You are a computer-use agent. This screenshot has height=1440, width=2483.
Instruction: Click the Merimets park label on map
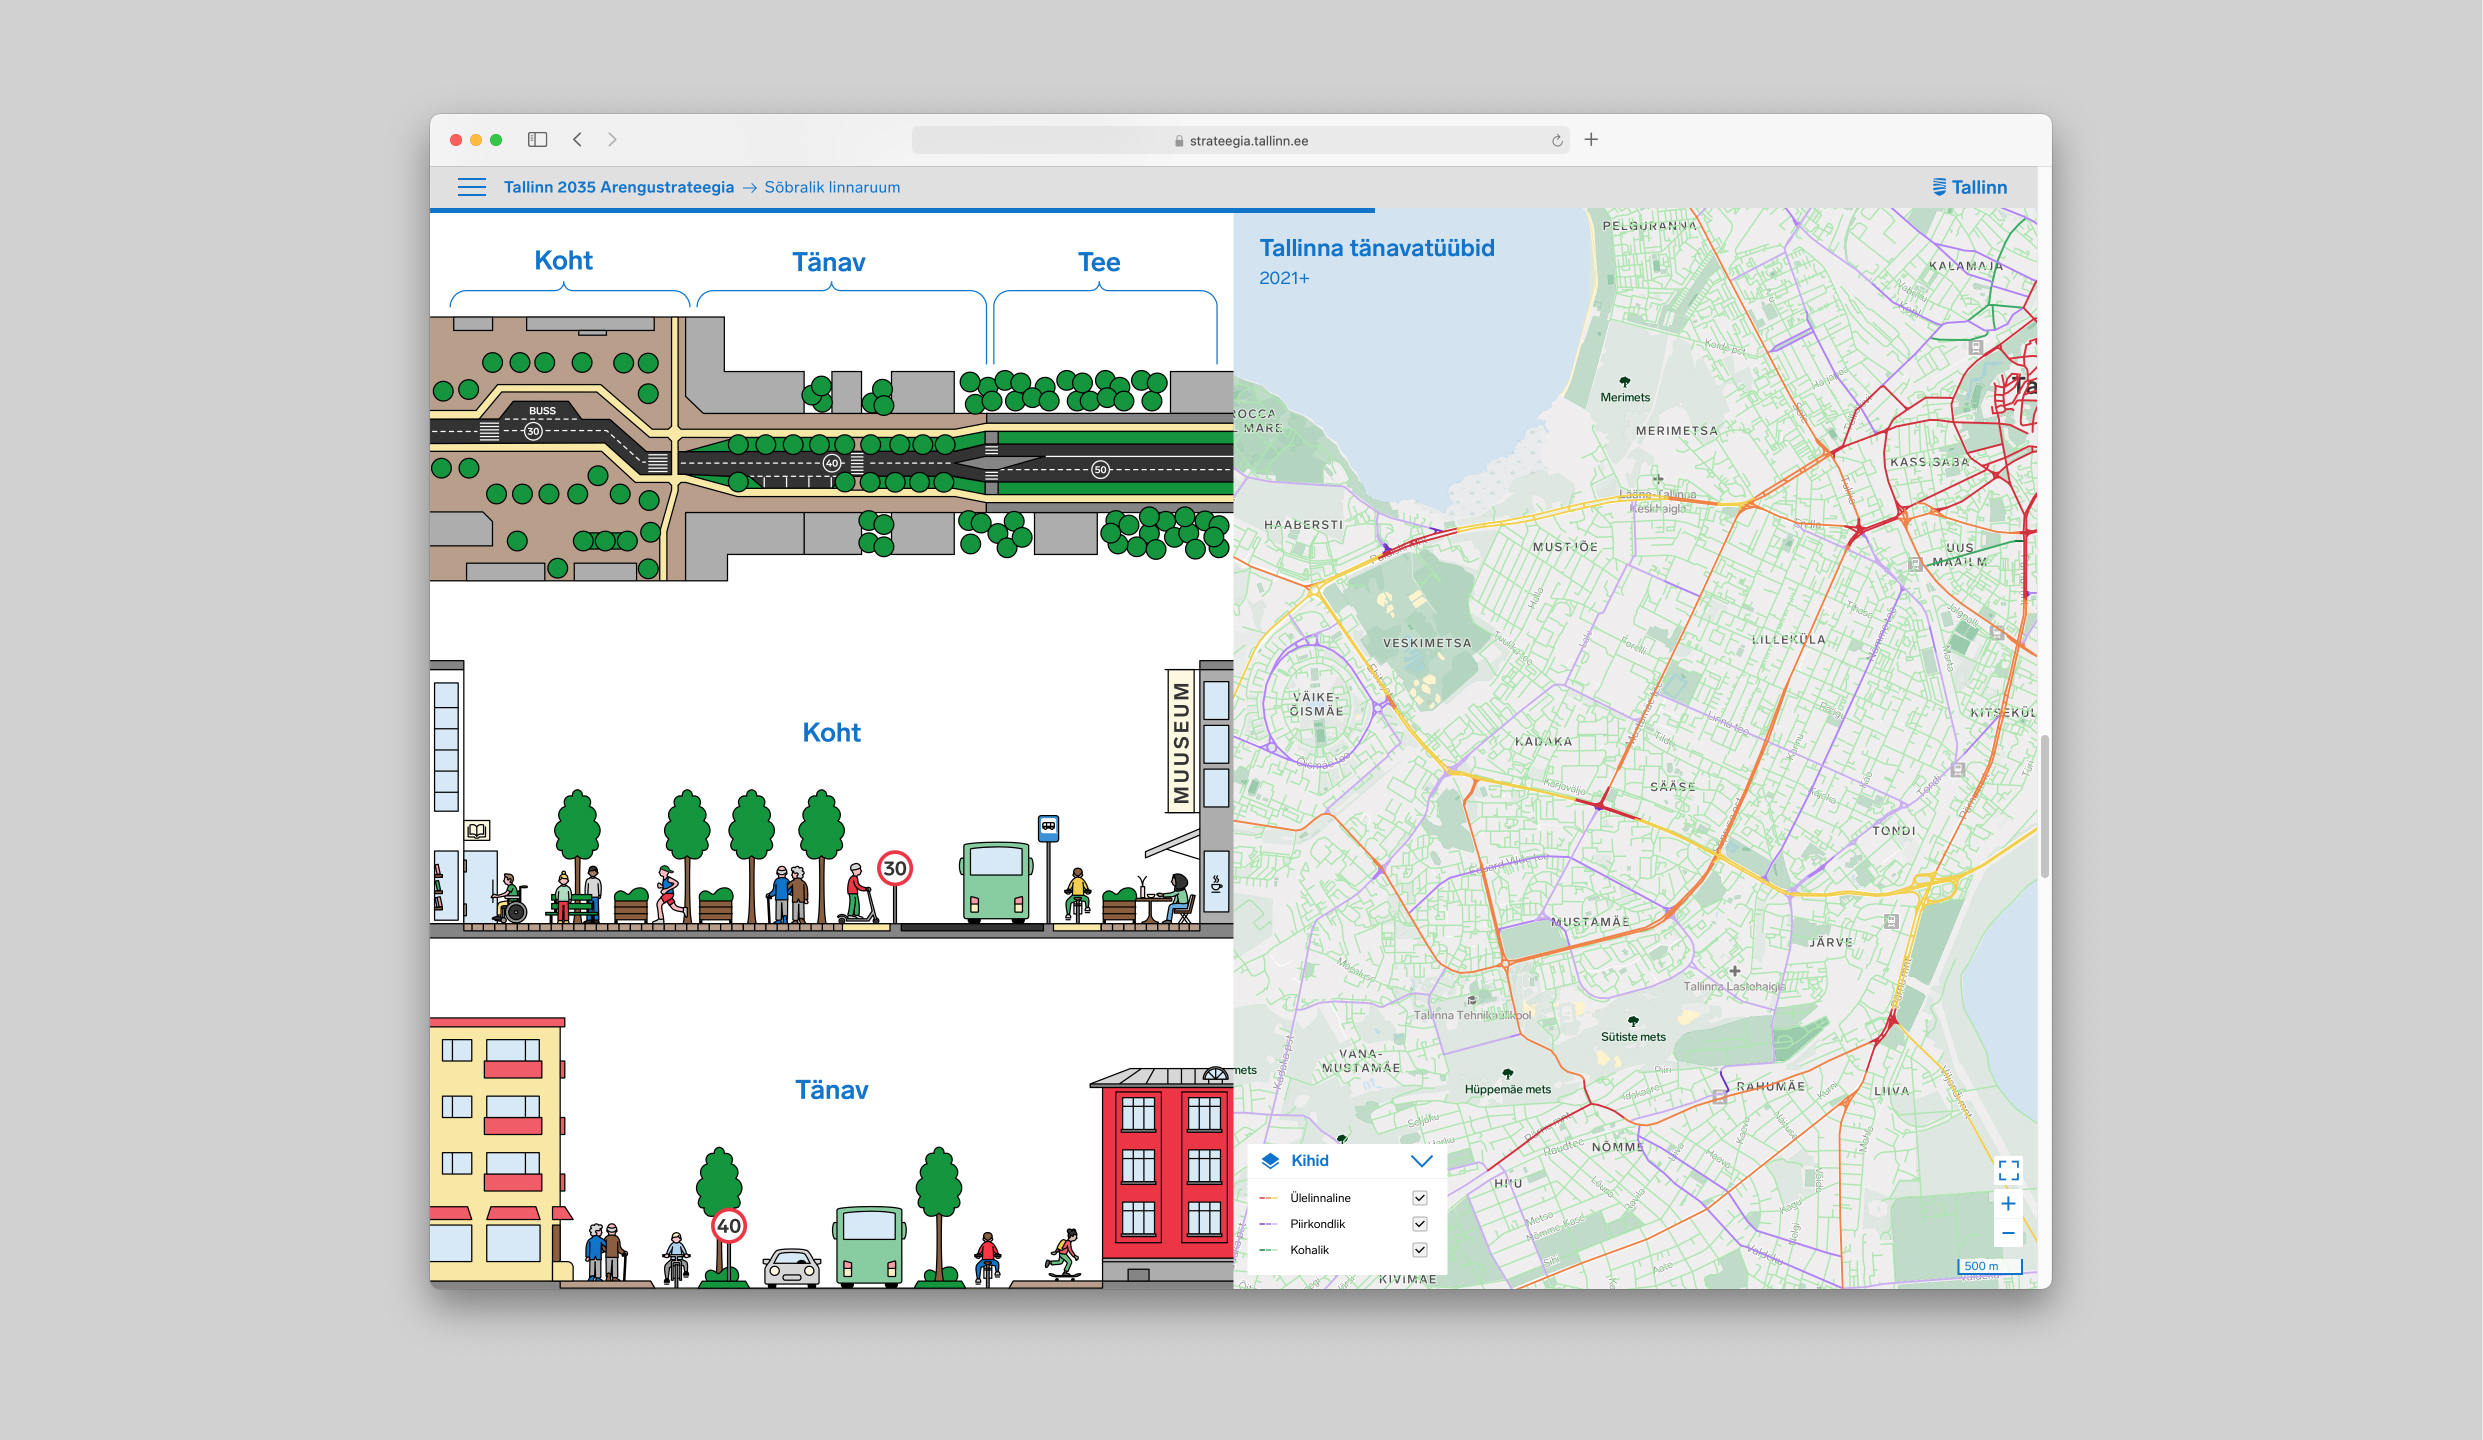(x=1625, y=397)
